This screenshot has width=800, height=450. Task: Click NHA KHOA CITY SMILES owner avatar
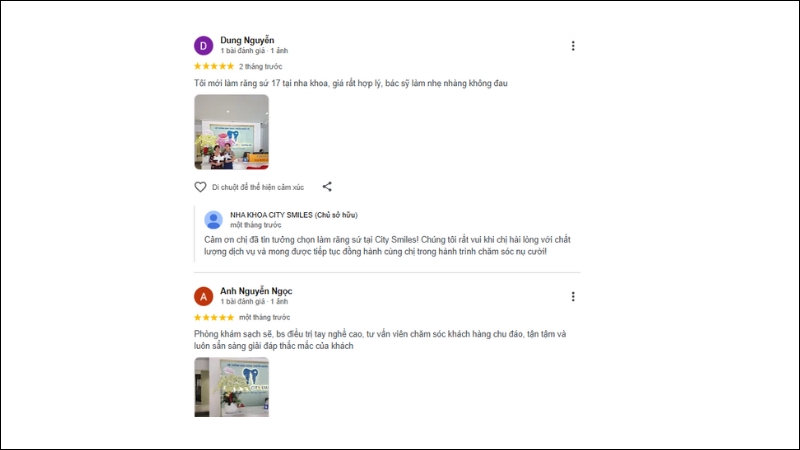click(213, 219)
